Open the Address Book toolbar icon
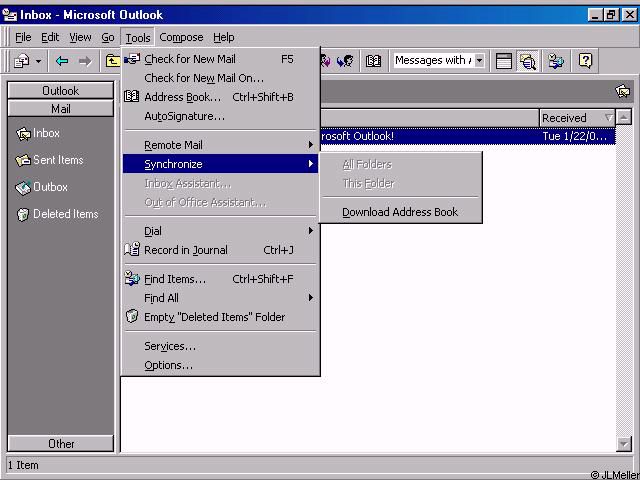The width and height of the screenshot is (640, 480). 373,61
